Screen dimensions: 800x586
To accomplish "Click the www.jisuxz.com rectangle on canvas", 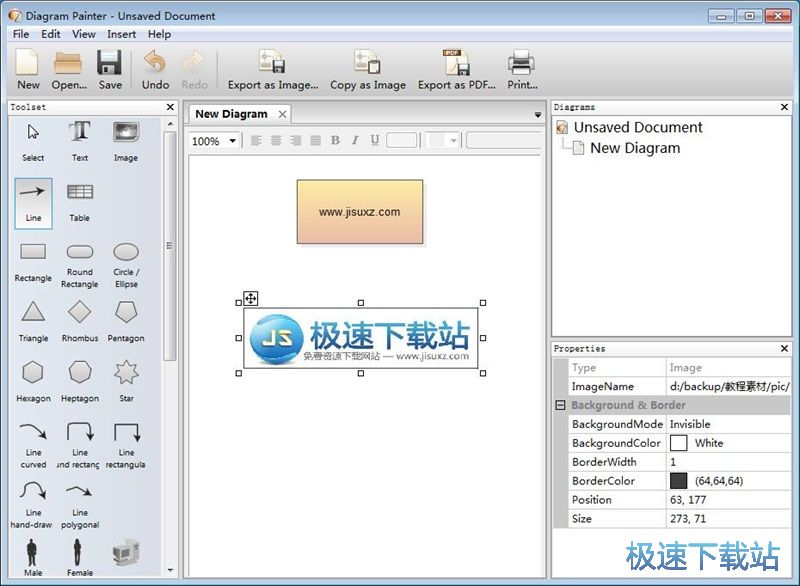I will (360, 212).
